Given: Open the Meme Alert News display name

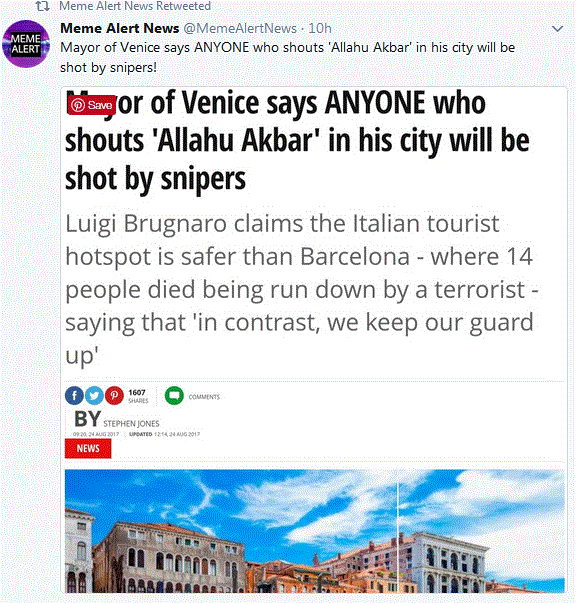Looking at the screenshot, I should click(120, 28).
